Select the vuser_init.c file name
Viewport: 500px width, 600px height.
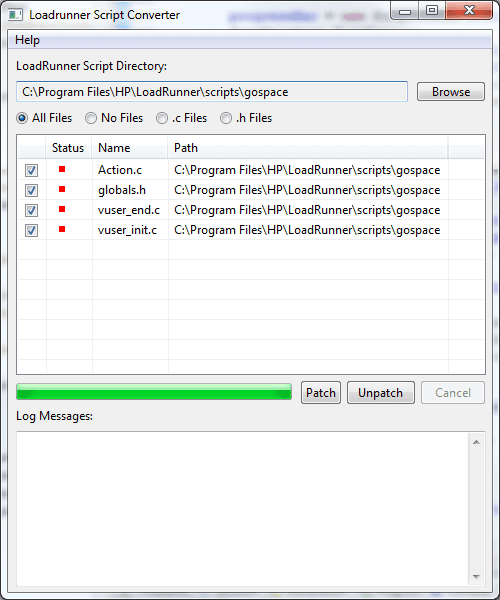point(127,230)
